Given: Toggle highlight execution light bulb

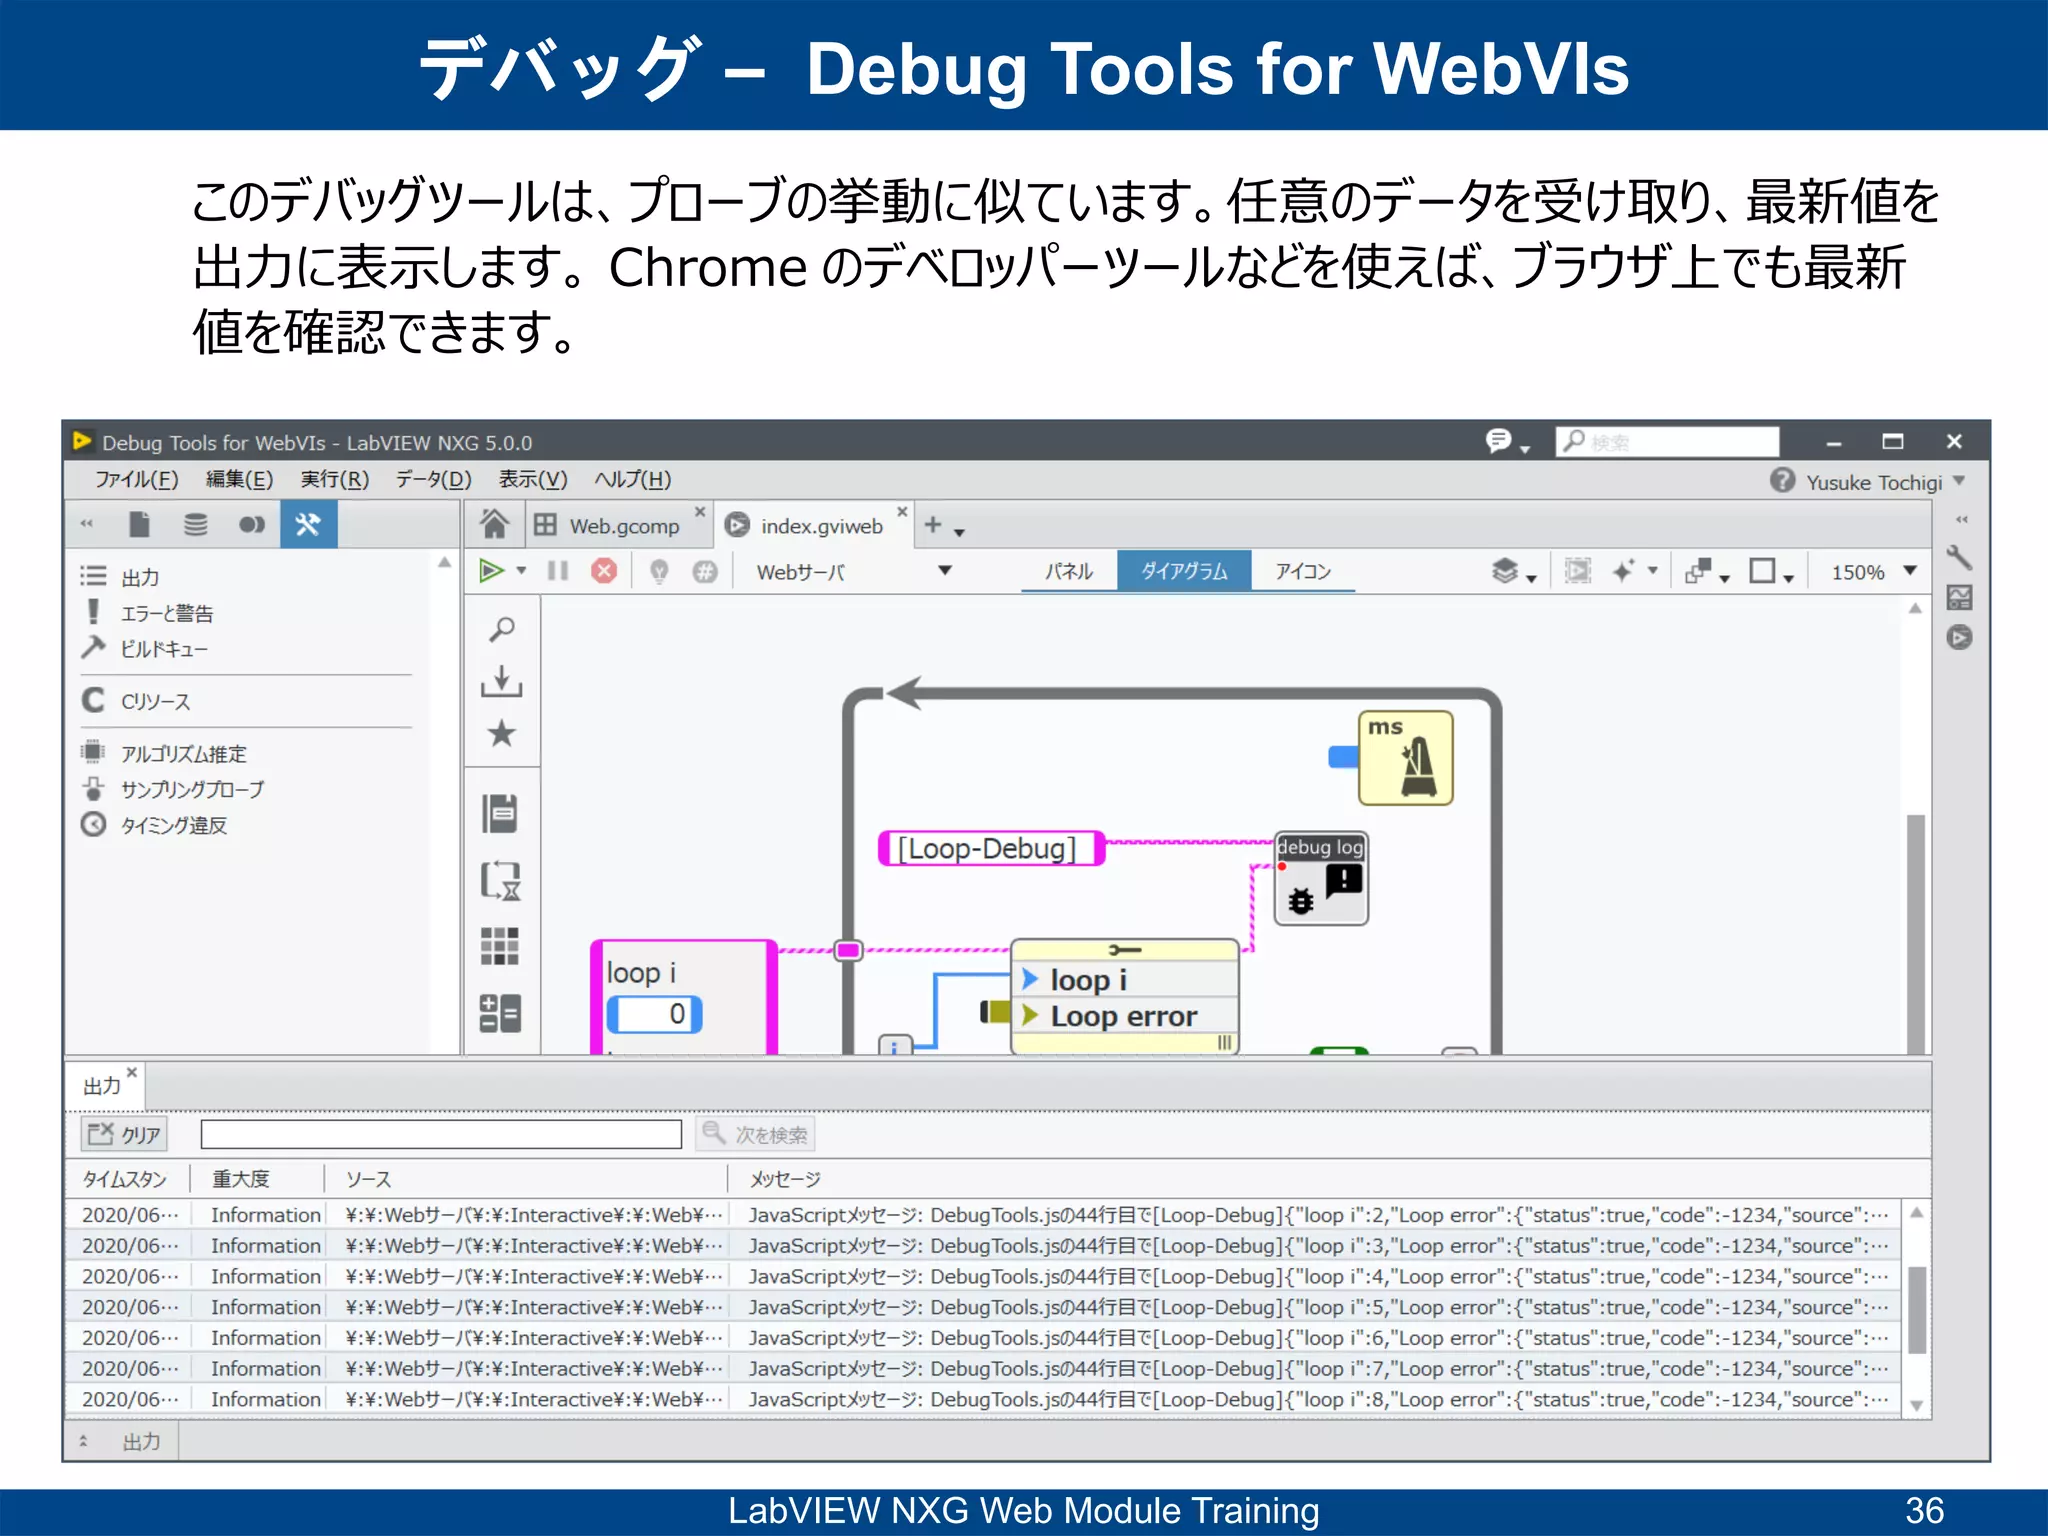Looking at the screenshot, I should point(659,571).
